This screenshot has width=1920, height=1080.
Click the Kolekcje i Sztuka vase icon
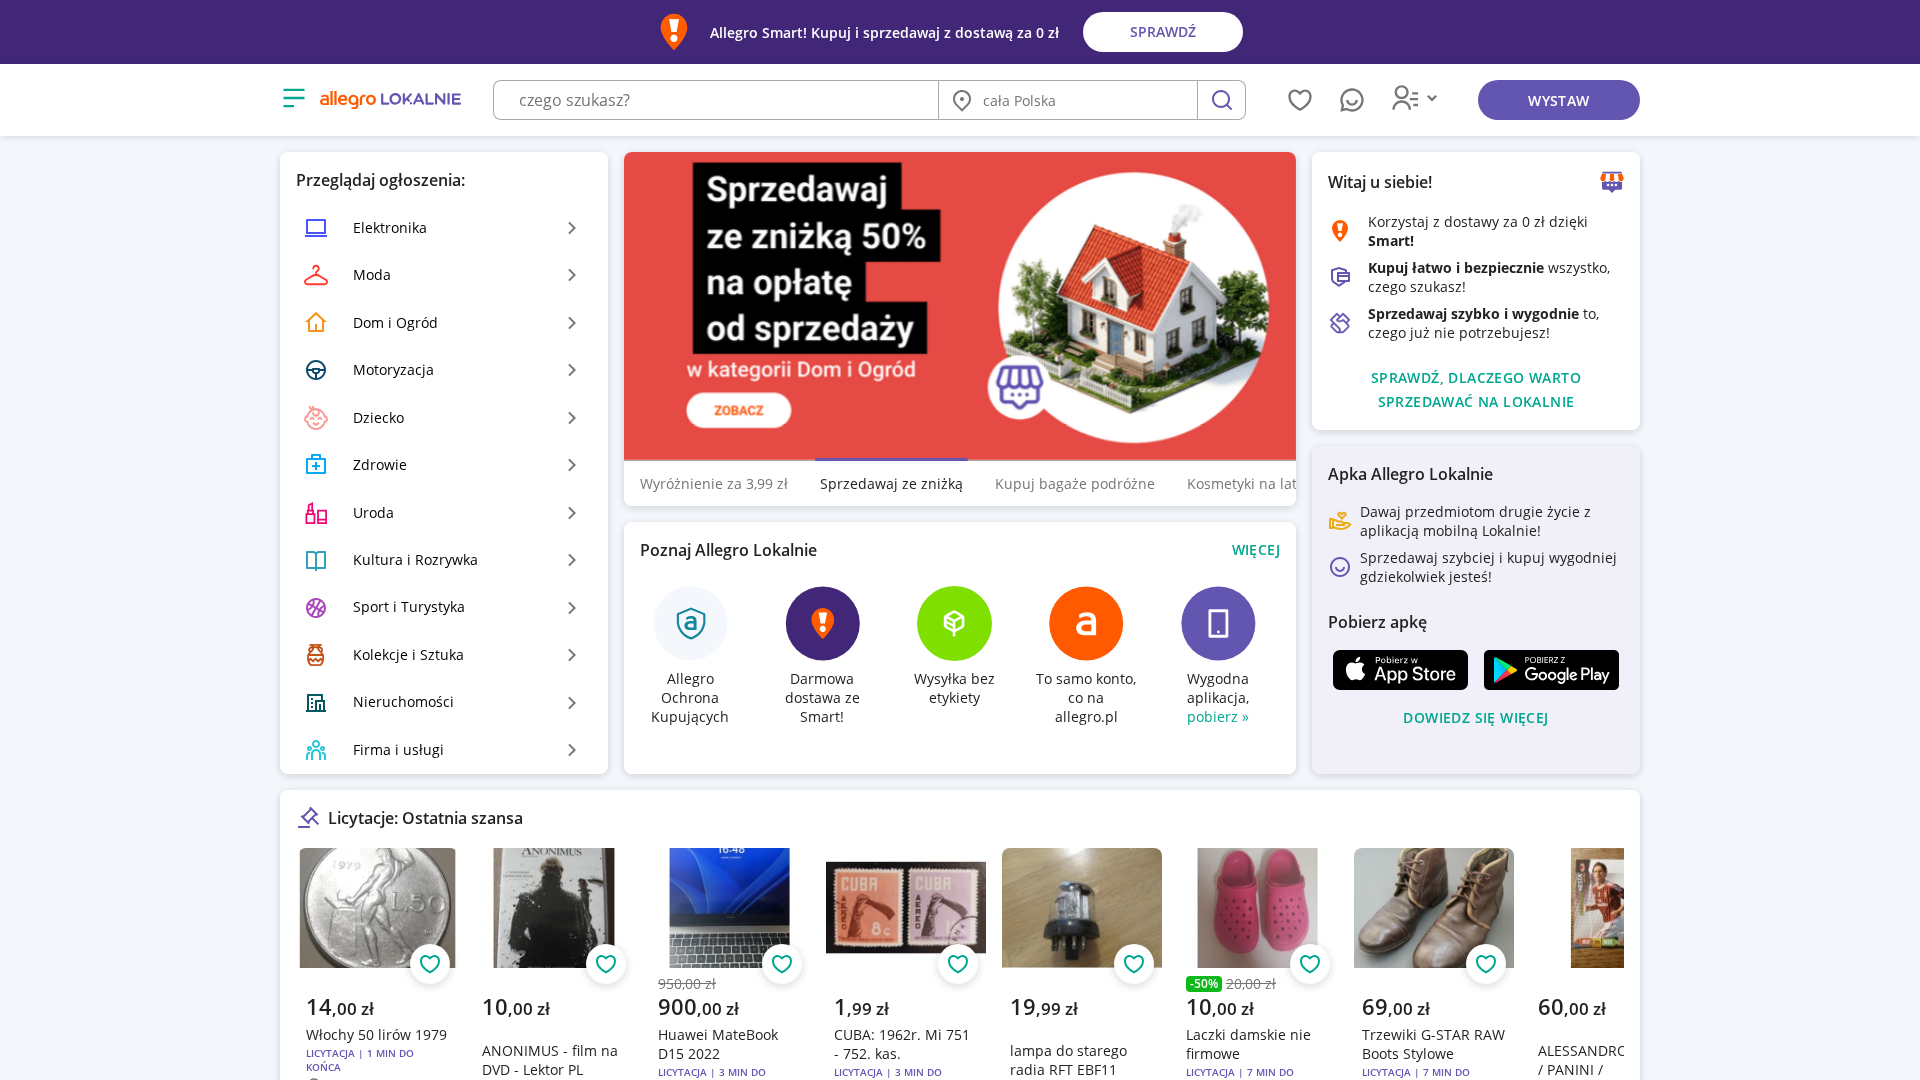coord(316,655)
